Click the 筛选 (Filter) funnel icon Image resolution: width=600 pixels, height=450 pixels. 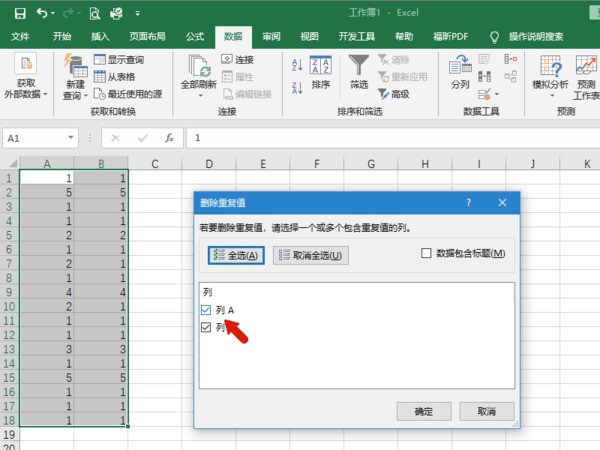point(359,66)
